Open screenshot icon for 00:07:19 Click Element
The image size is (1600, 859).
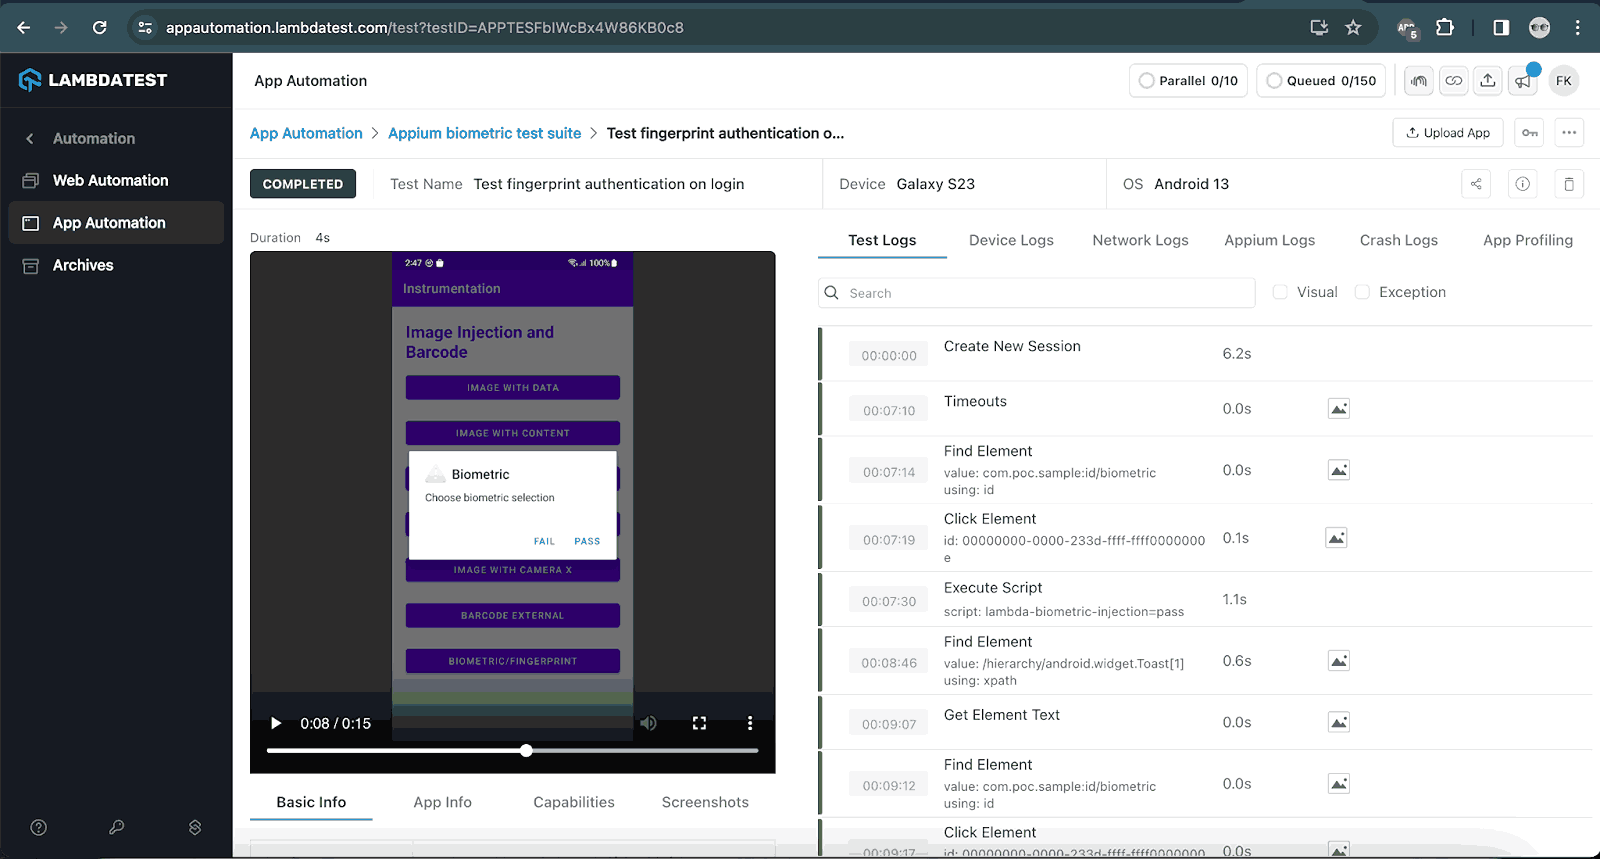pos(1336,538)
